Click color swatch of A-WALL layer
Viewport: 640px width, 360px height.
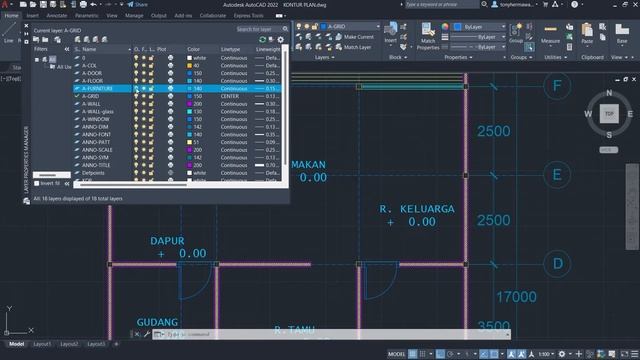tap(189, 104)
